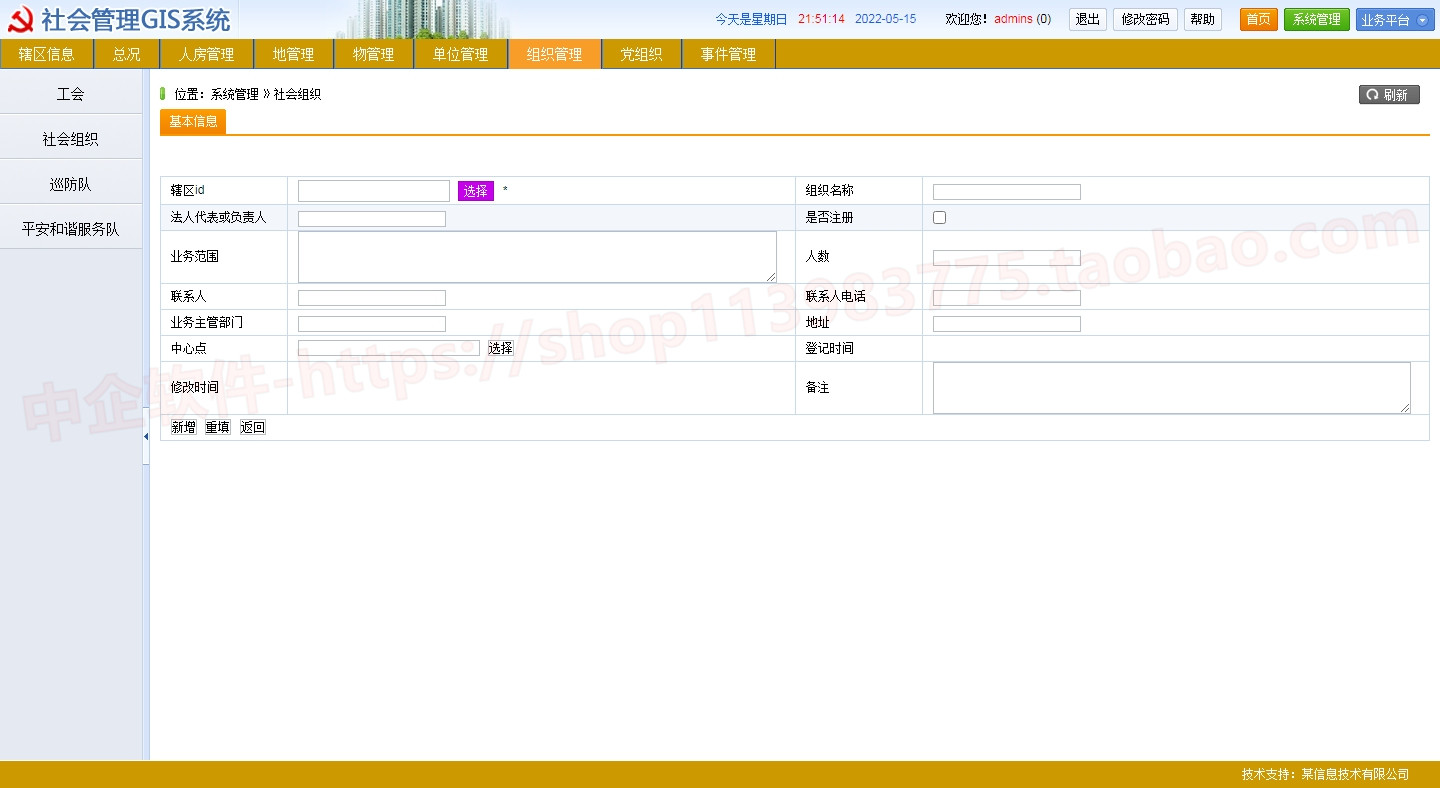Screen dimensions: 1440x788
Task: Click into the 业务范围 text area
Action: (537, 257)
